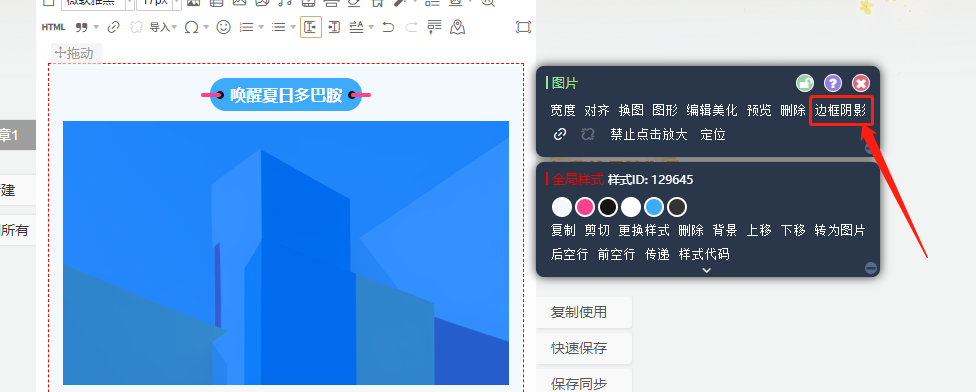Select the 唤醒夏日多巴胺 title text
Viewport: 976px width, 392px height.
pyautogui.click(x=286, y=95)
